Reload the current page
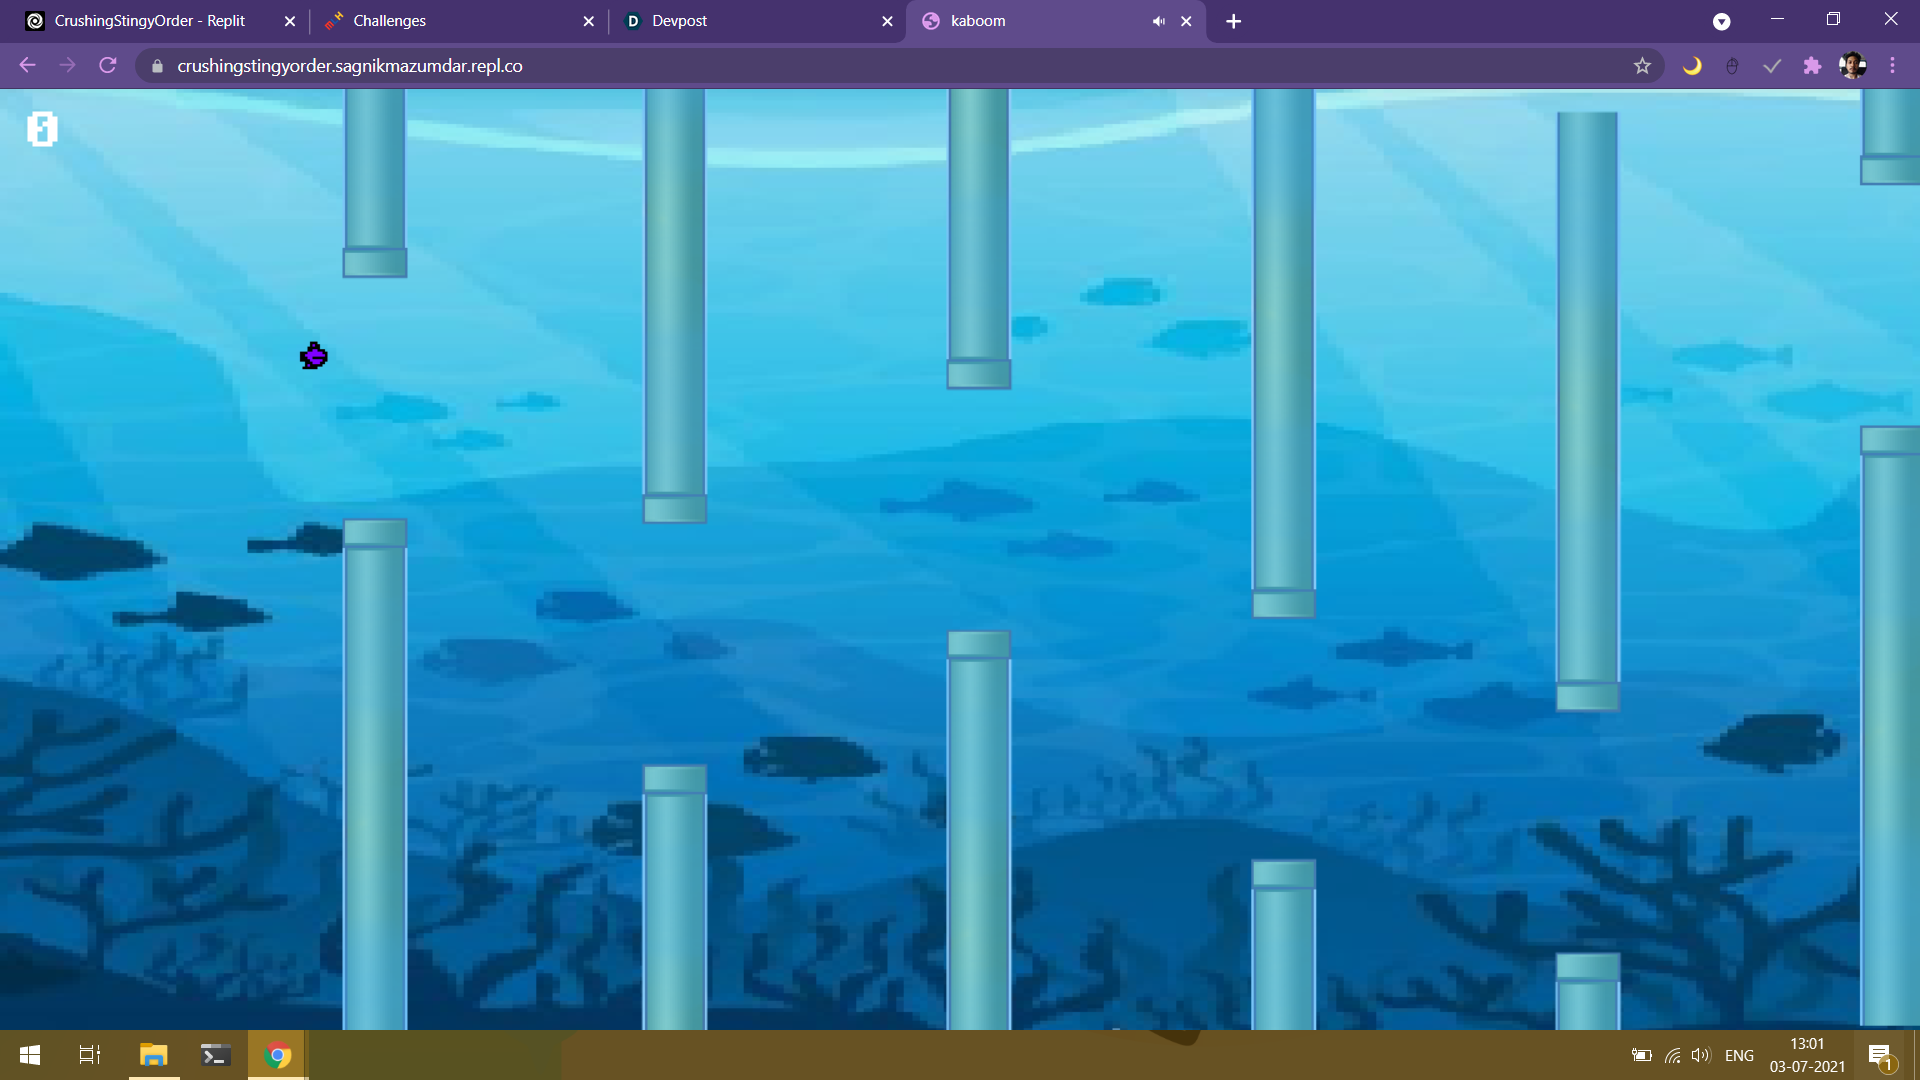 click(108, 66)
